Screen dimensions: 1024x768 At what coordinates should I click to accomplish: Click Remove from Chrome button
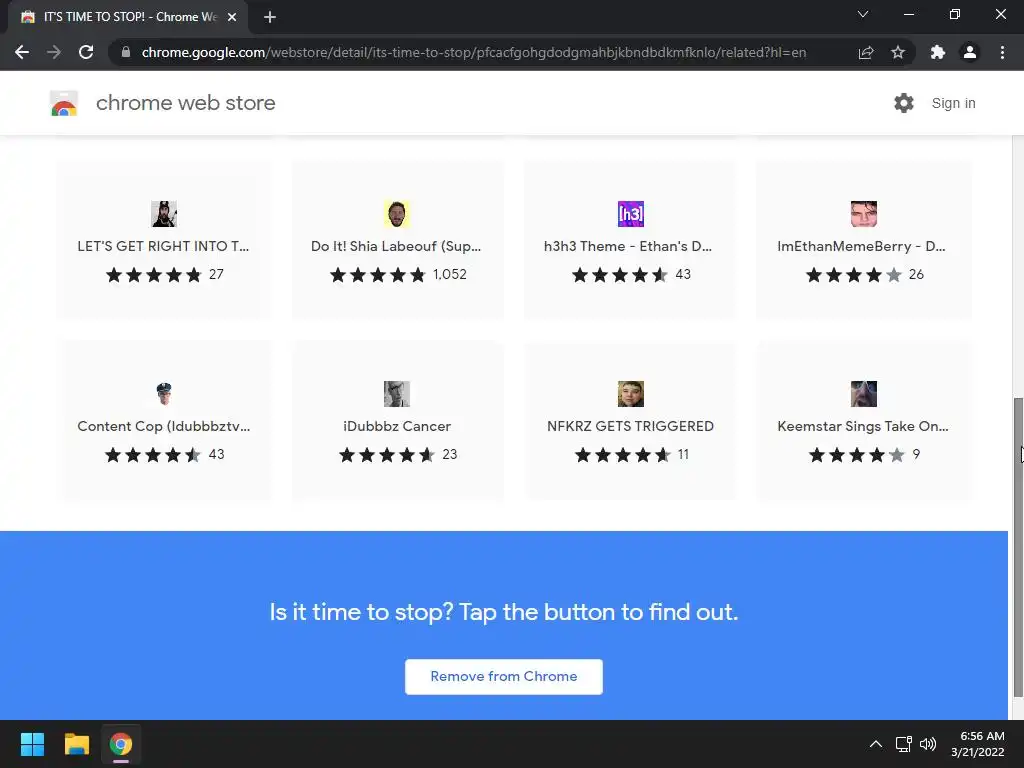(x=504, y=677)
